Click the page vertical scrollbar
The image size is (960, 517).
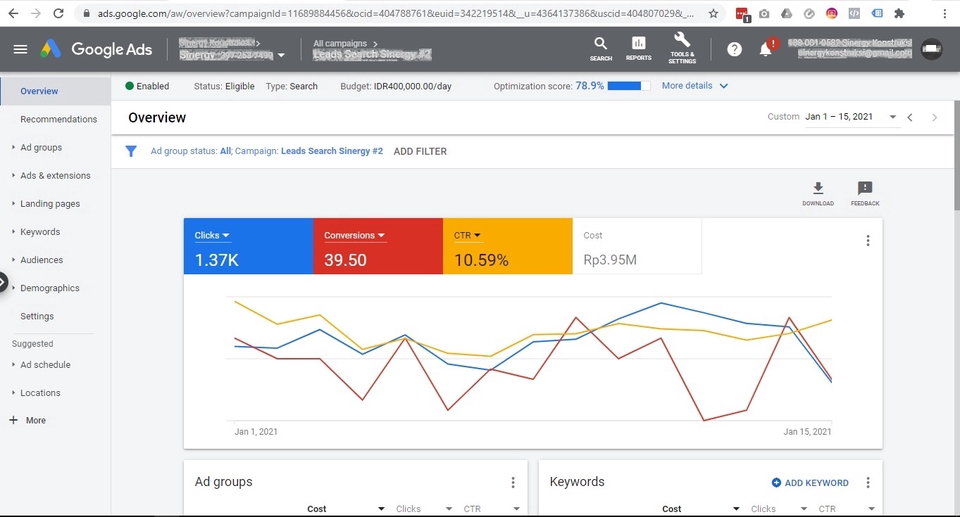click(957, 156)
